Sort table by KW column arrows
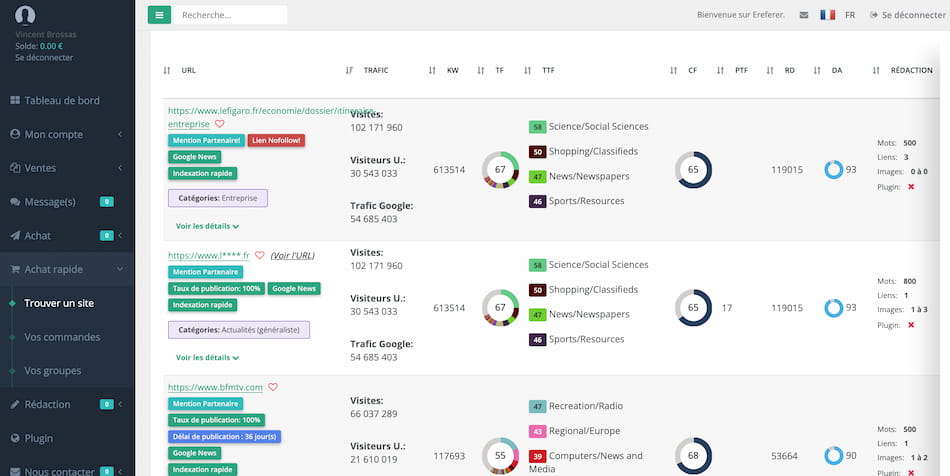The width and height of the screenshot is (950, 476). (x=432, y=70)
